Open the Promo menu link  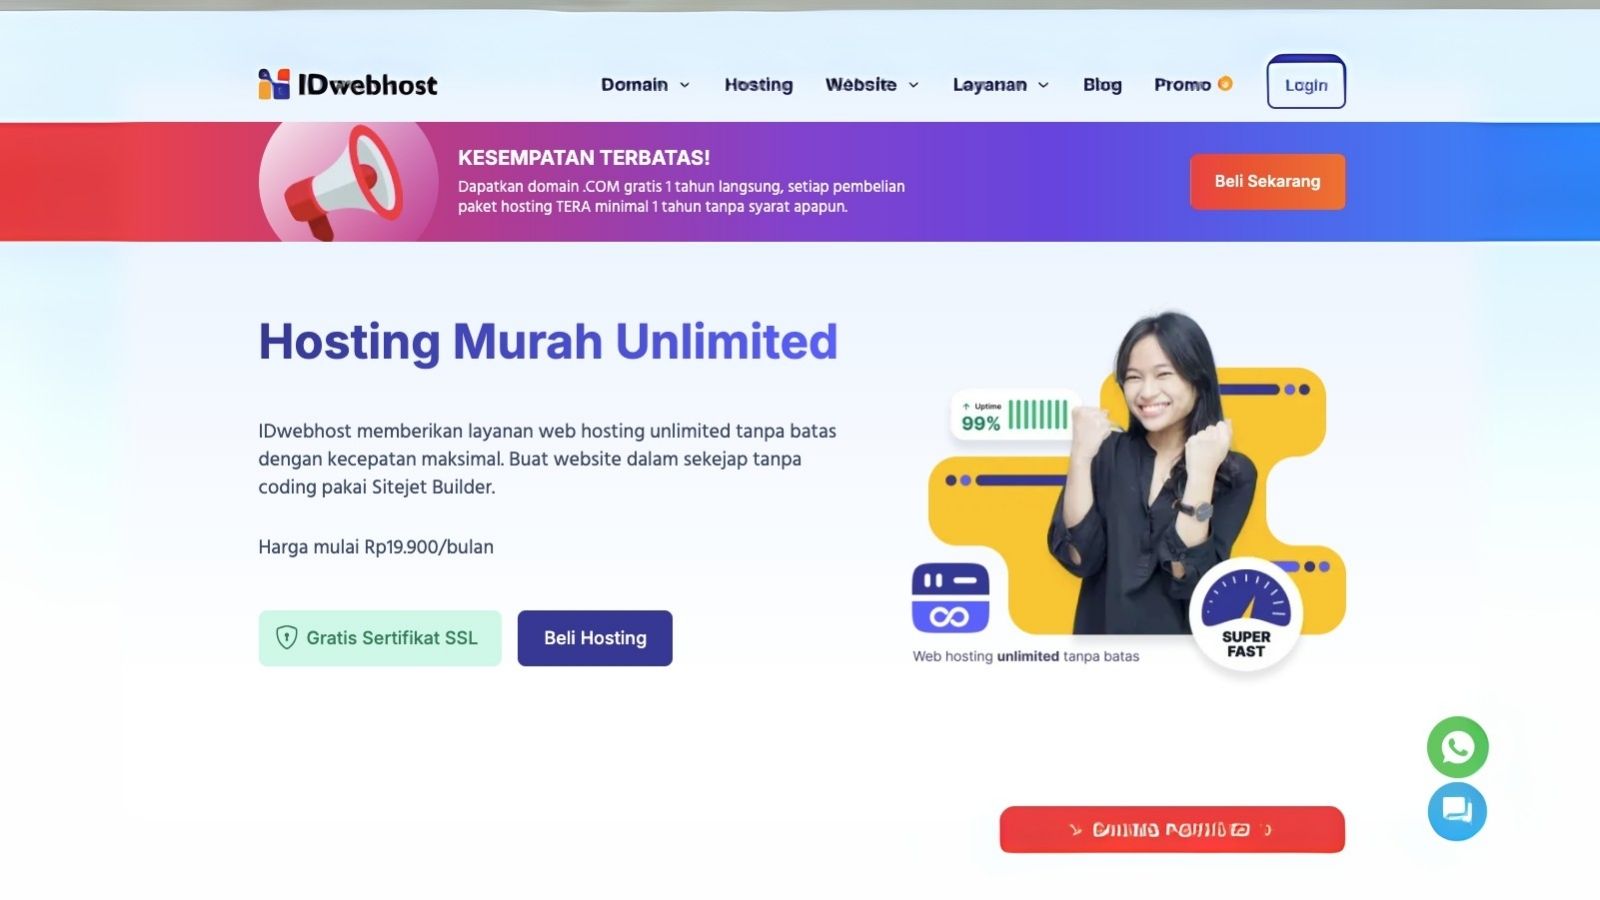click(x=1182, y=85)
